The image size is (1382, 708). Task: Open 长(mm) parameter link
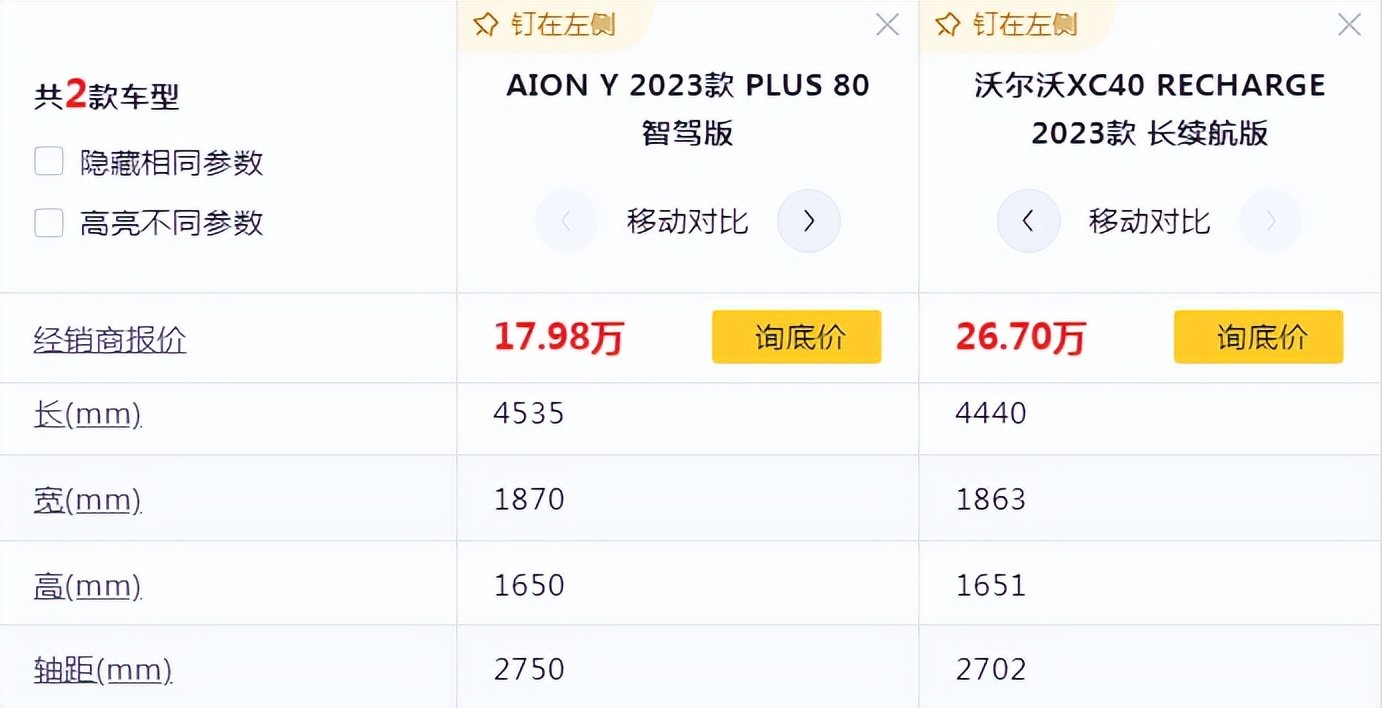click(x=88, y=413)
